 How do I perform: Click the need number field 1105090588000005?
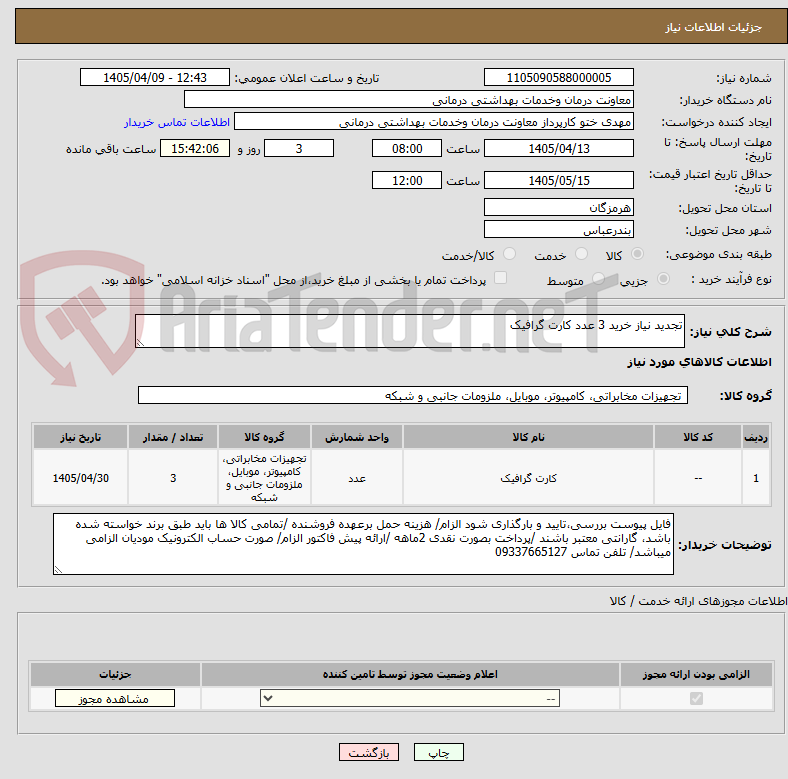click(559, 77)
